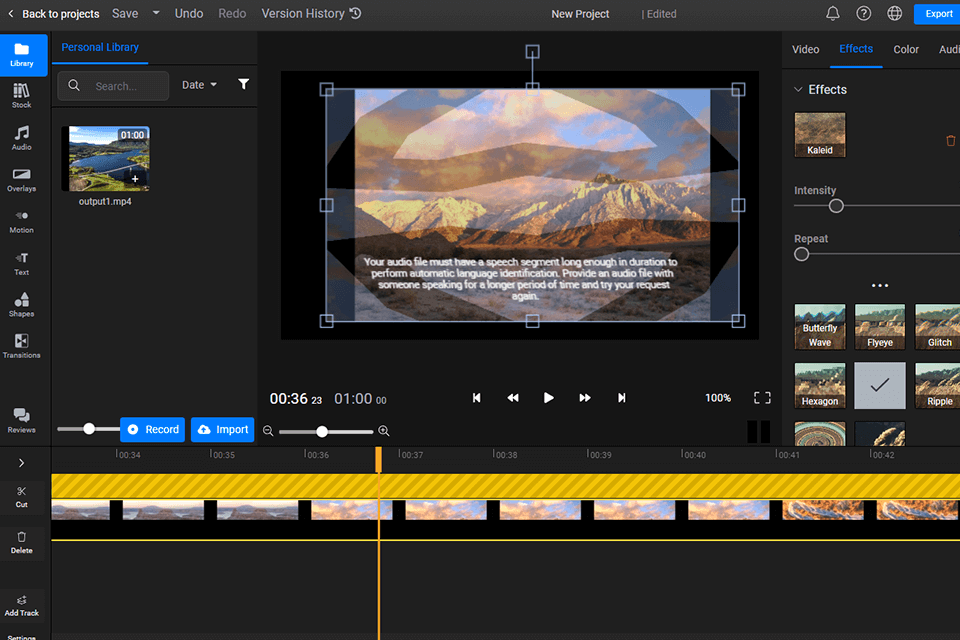
Task: Click the library thumbnail size slider
Action: click(89, 429)
